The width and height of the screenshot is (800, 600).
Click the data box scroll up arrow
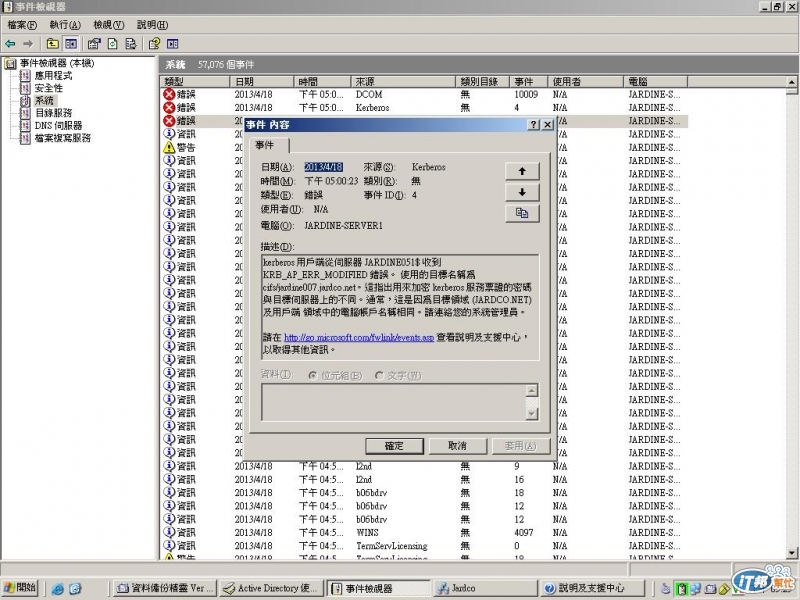pyautogui.click(x=532, y=391)
